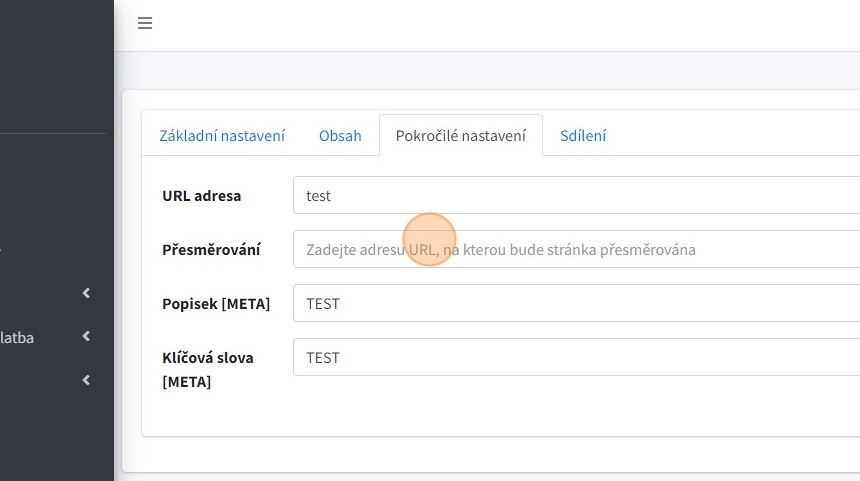Switch to the Základní nastavení tab
This screenshot has width=860, height=481.
pyautogui.click(x=222, y=136)
